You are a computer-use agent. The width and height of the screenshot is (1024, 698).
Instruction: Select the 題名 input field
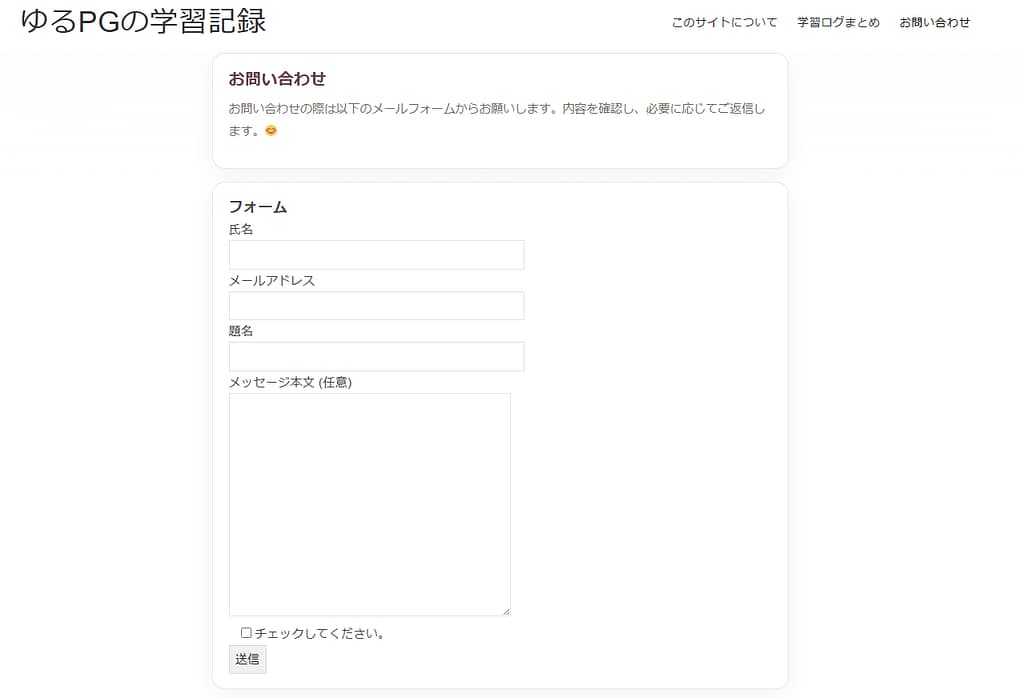376,357
